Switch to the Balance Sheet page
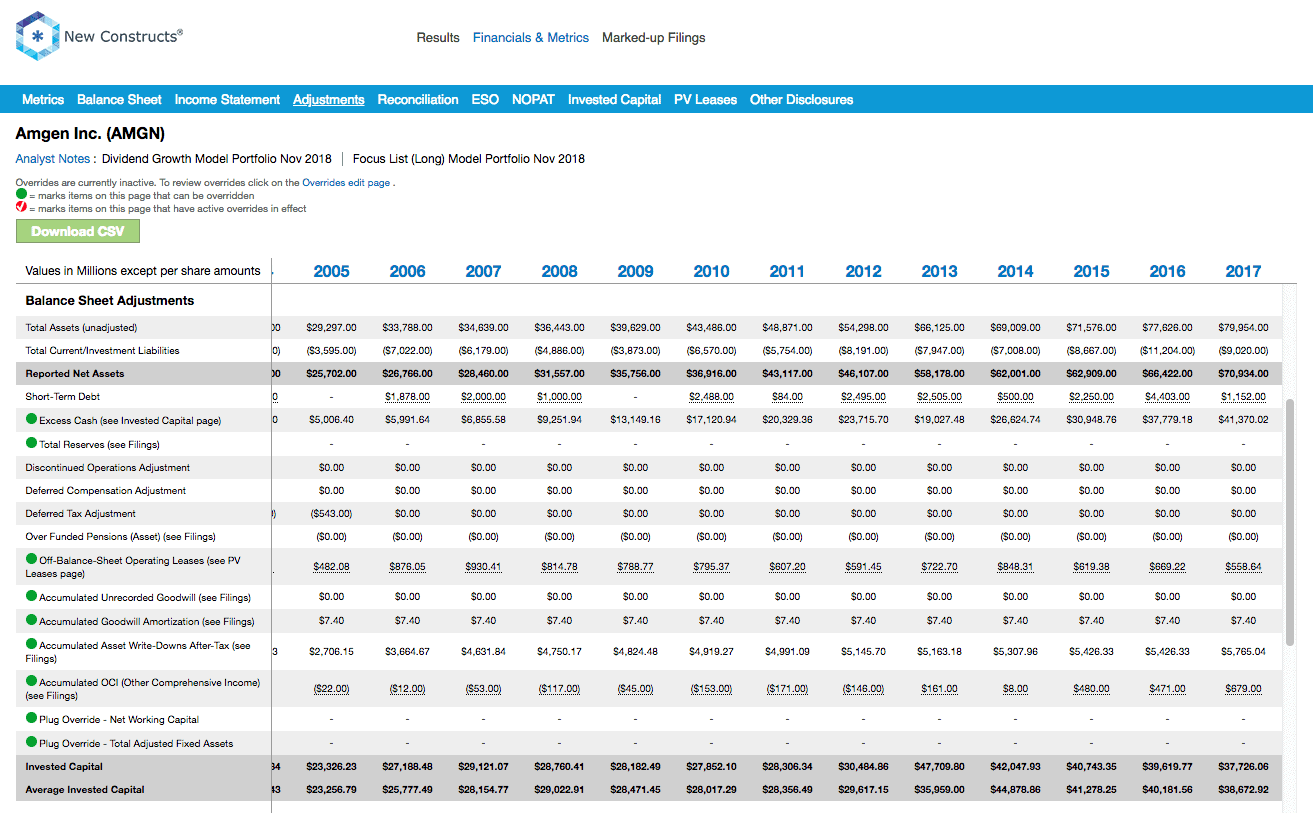This screenshot has width=1313, height=813. 119,100
